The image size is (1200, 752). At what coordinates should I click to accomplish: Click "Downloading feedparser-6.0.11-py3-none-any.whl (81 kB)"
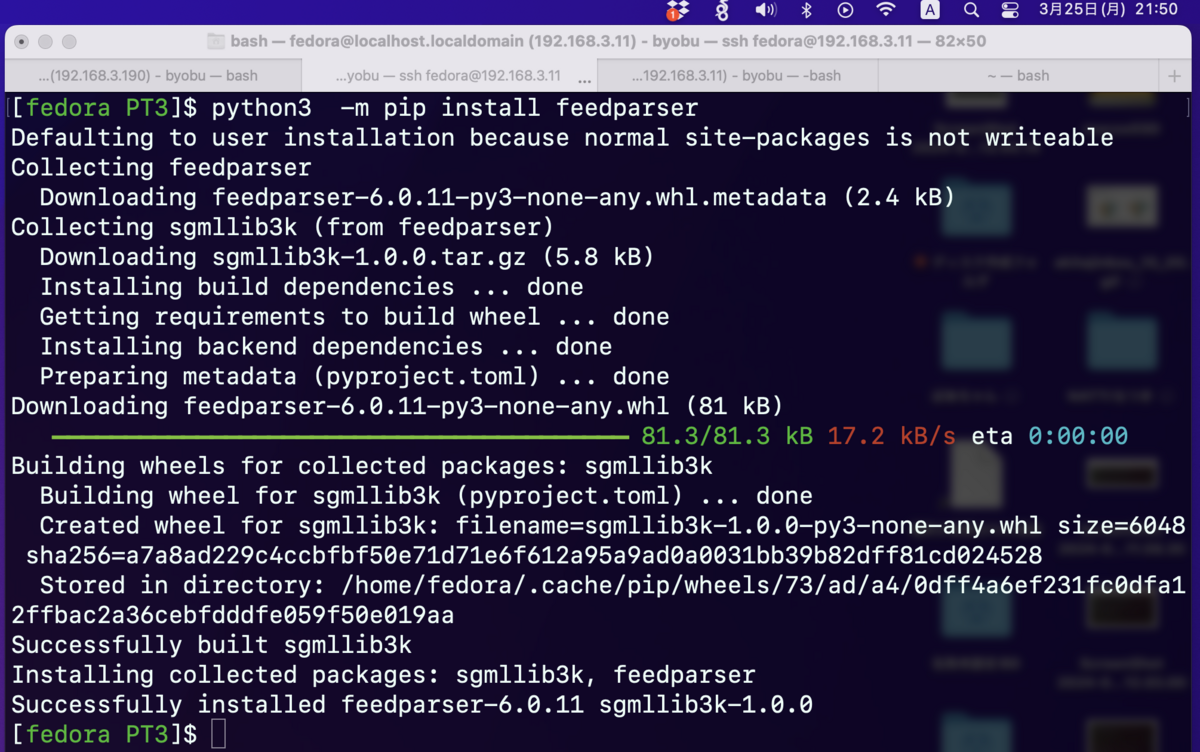(x=397, y=406)
